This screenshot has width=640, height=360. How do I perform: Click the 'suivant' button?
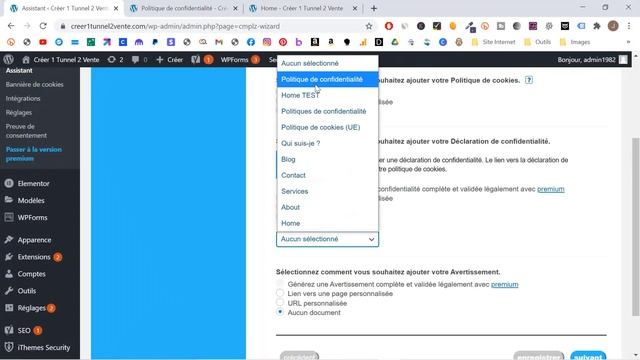(x=588, y=356)
